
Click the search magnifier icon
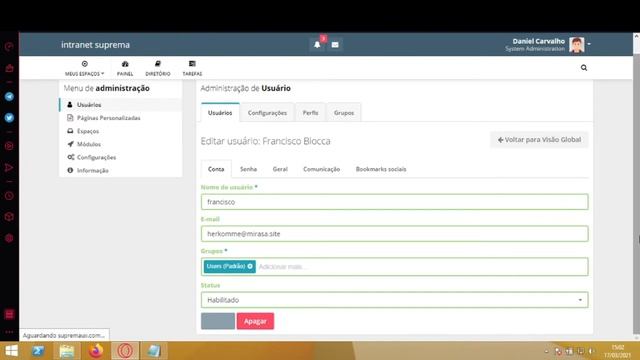pyautogui.click(x=584, y=68)
